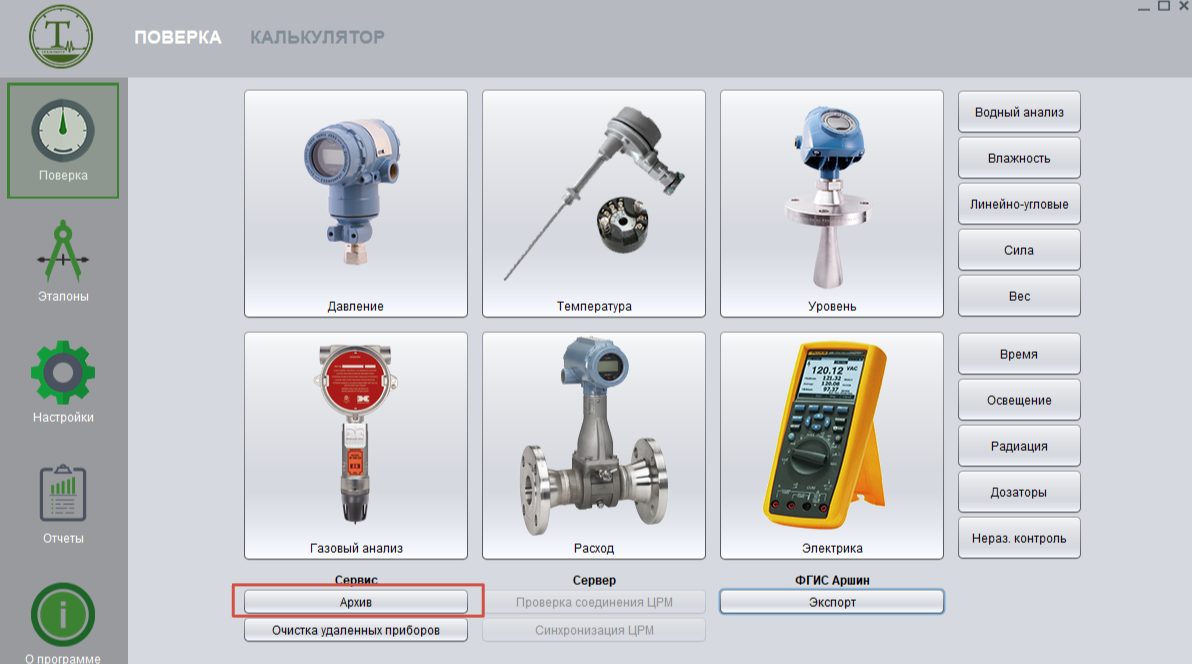Open the Газовый анализ detector tile
Screen dimensions: 1192x664
pos(356,445)
